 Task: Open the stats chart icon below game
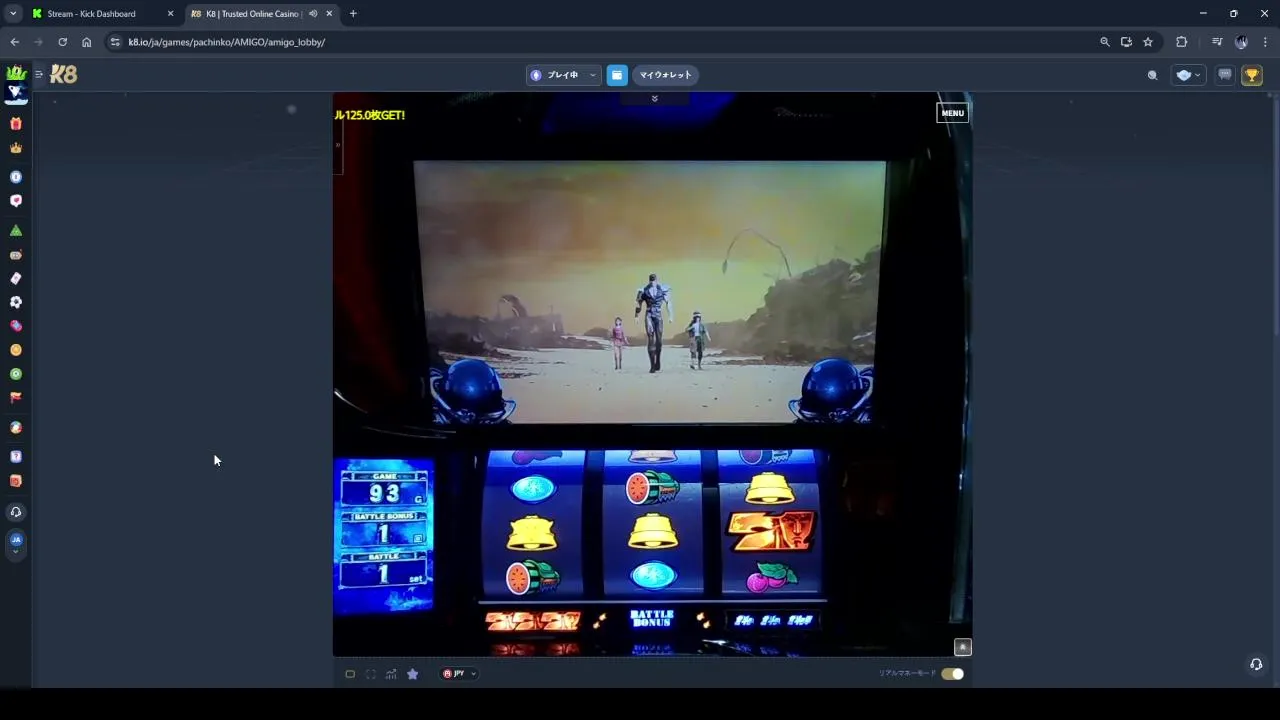(391, 674)
